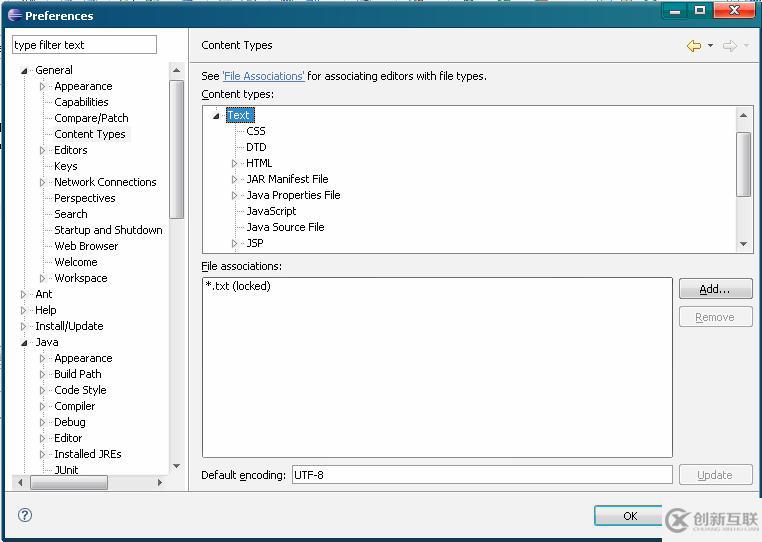The width and height of the screenshot is (762, 542).
Task: Click the Default encoding UTF-8 field
Action: pos(482,475)
